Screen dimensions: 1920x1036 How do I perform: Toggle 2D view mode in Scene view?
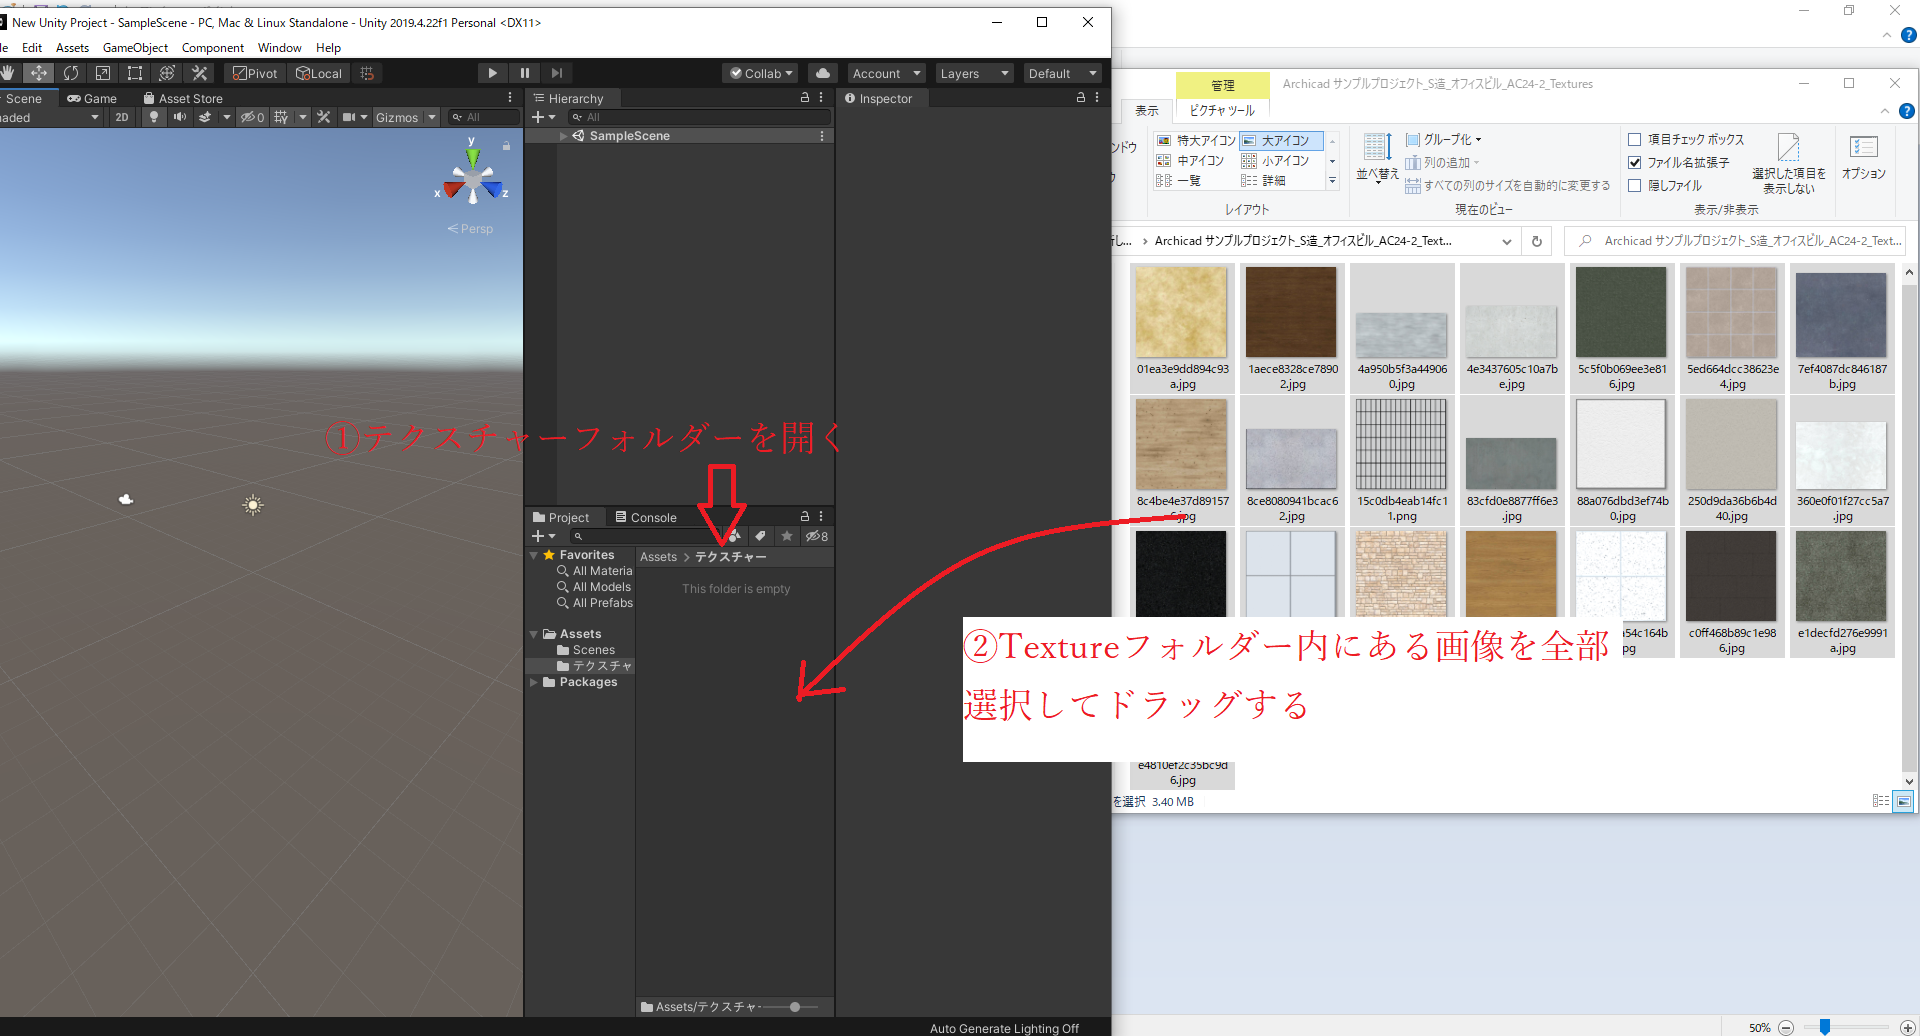tap(121, 117)
